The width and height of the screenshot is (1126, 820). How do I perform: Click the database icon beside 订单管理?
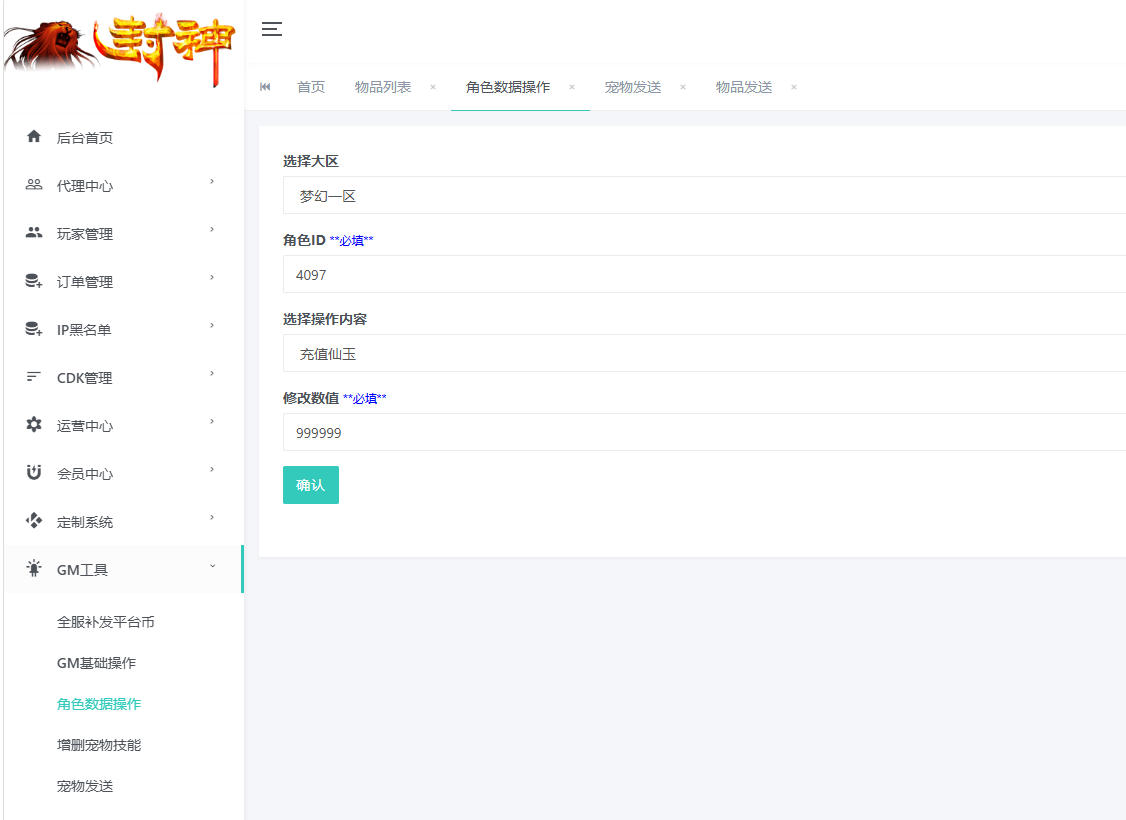point(34,281)
